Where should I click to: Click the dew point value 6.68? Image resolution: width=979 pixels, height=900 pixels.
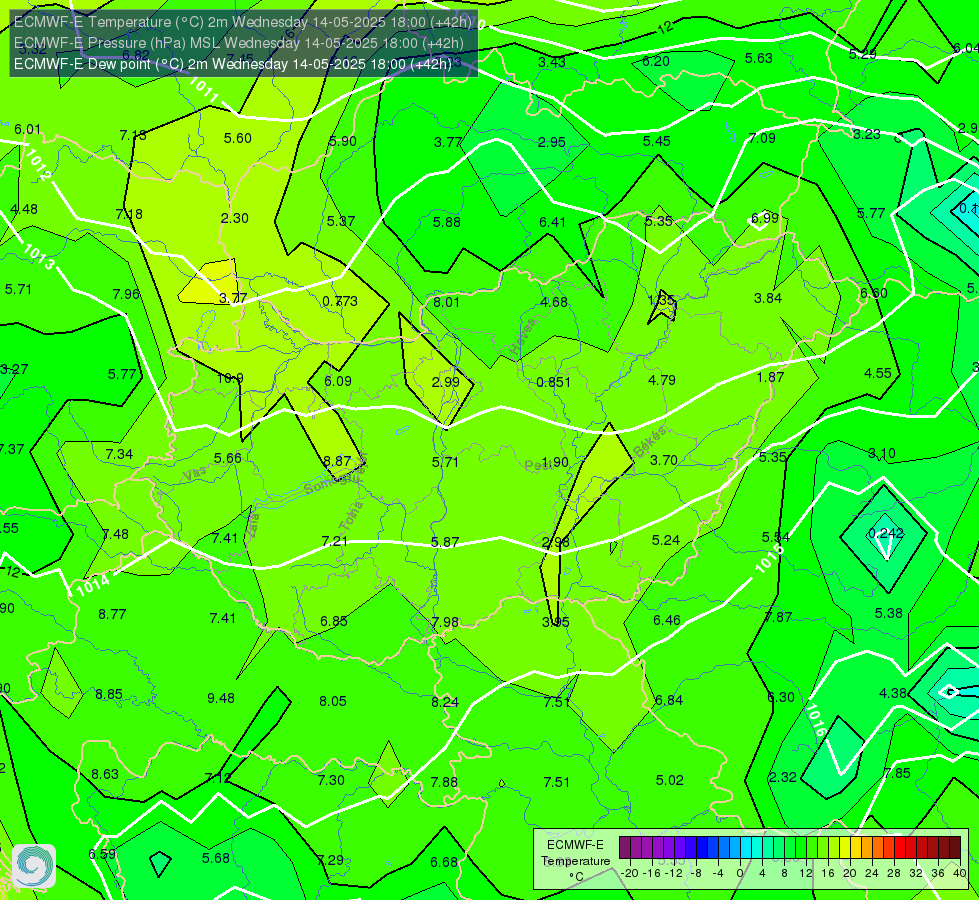pyautogui.click(x=444, y=862)
